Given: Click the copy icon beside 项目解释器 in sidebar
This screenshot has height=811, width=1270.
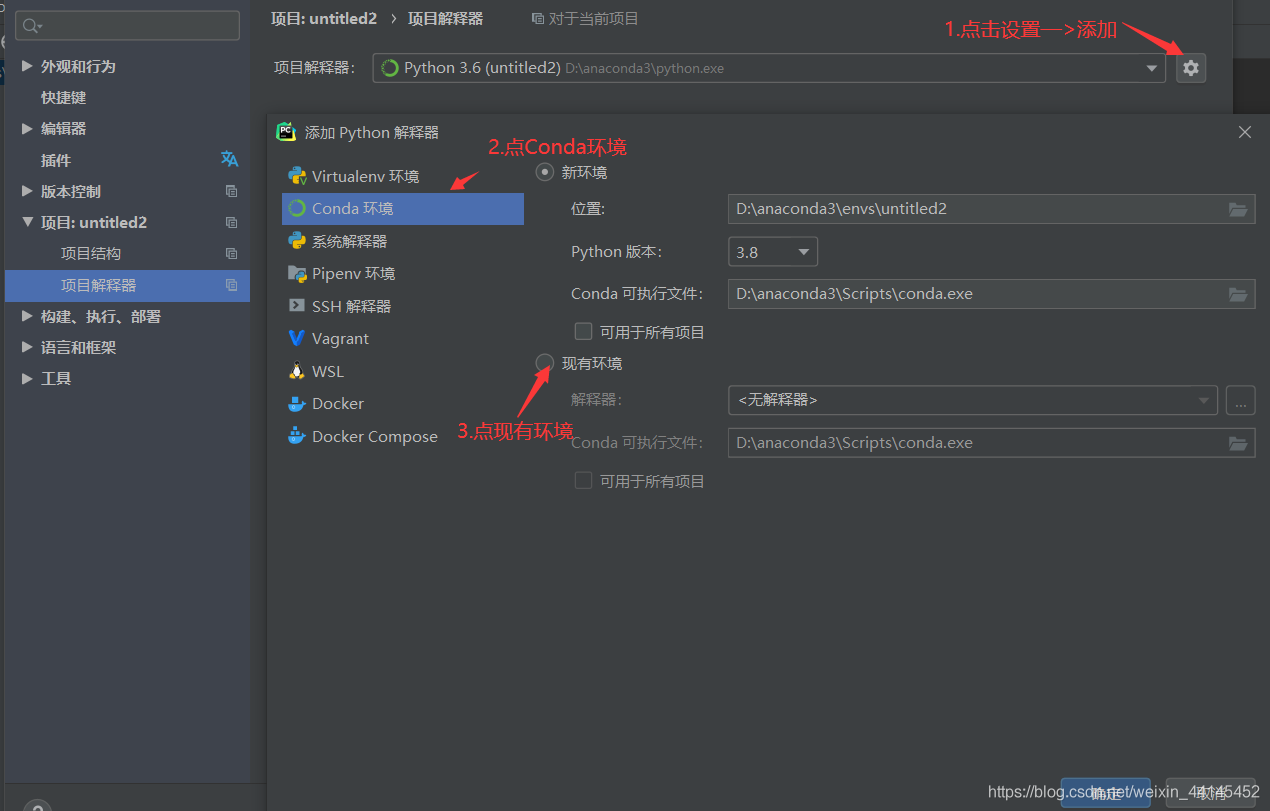Looking at the screenshot, I should (x=232, y=285).
